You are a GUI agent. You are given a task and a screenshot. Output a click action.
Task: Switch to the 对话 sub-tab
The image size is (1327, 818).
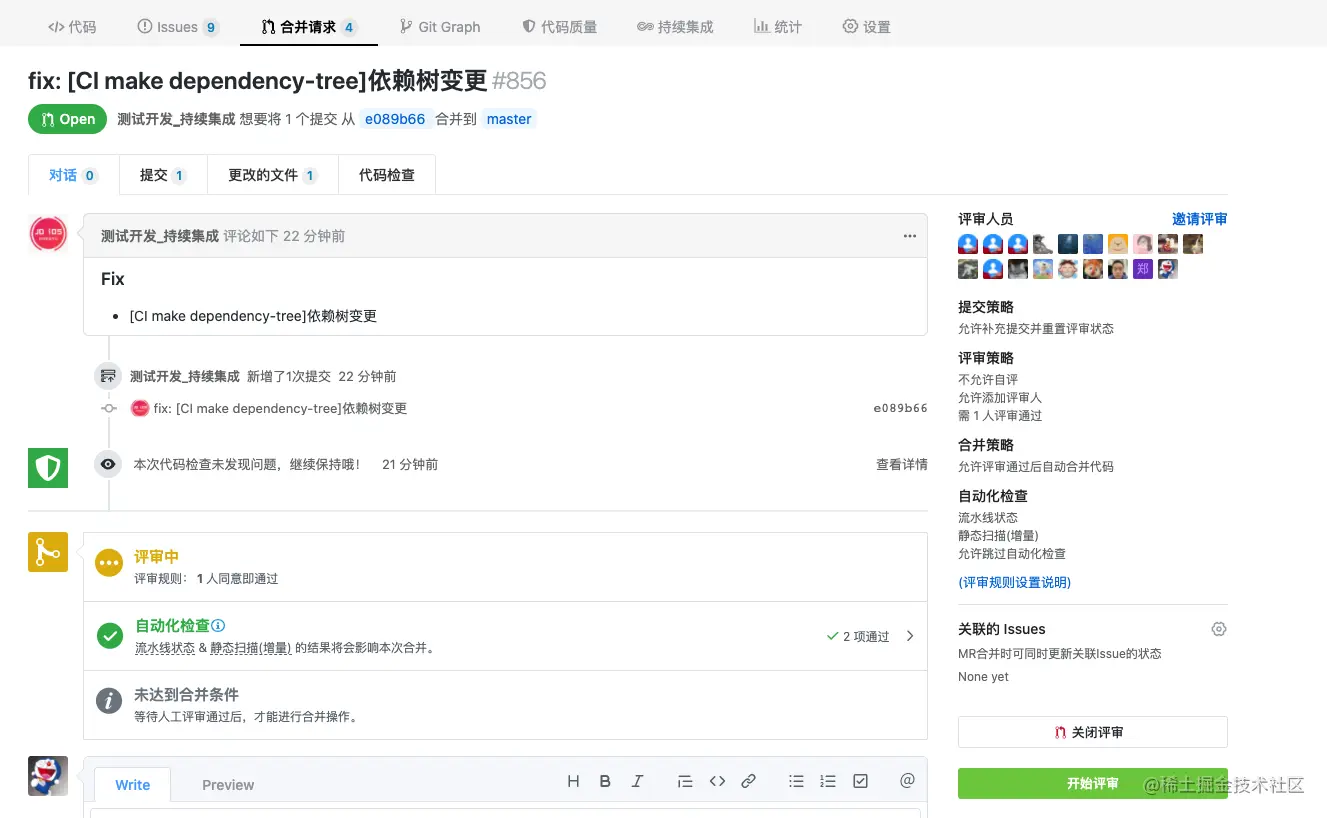point(73,175)
